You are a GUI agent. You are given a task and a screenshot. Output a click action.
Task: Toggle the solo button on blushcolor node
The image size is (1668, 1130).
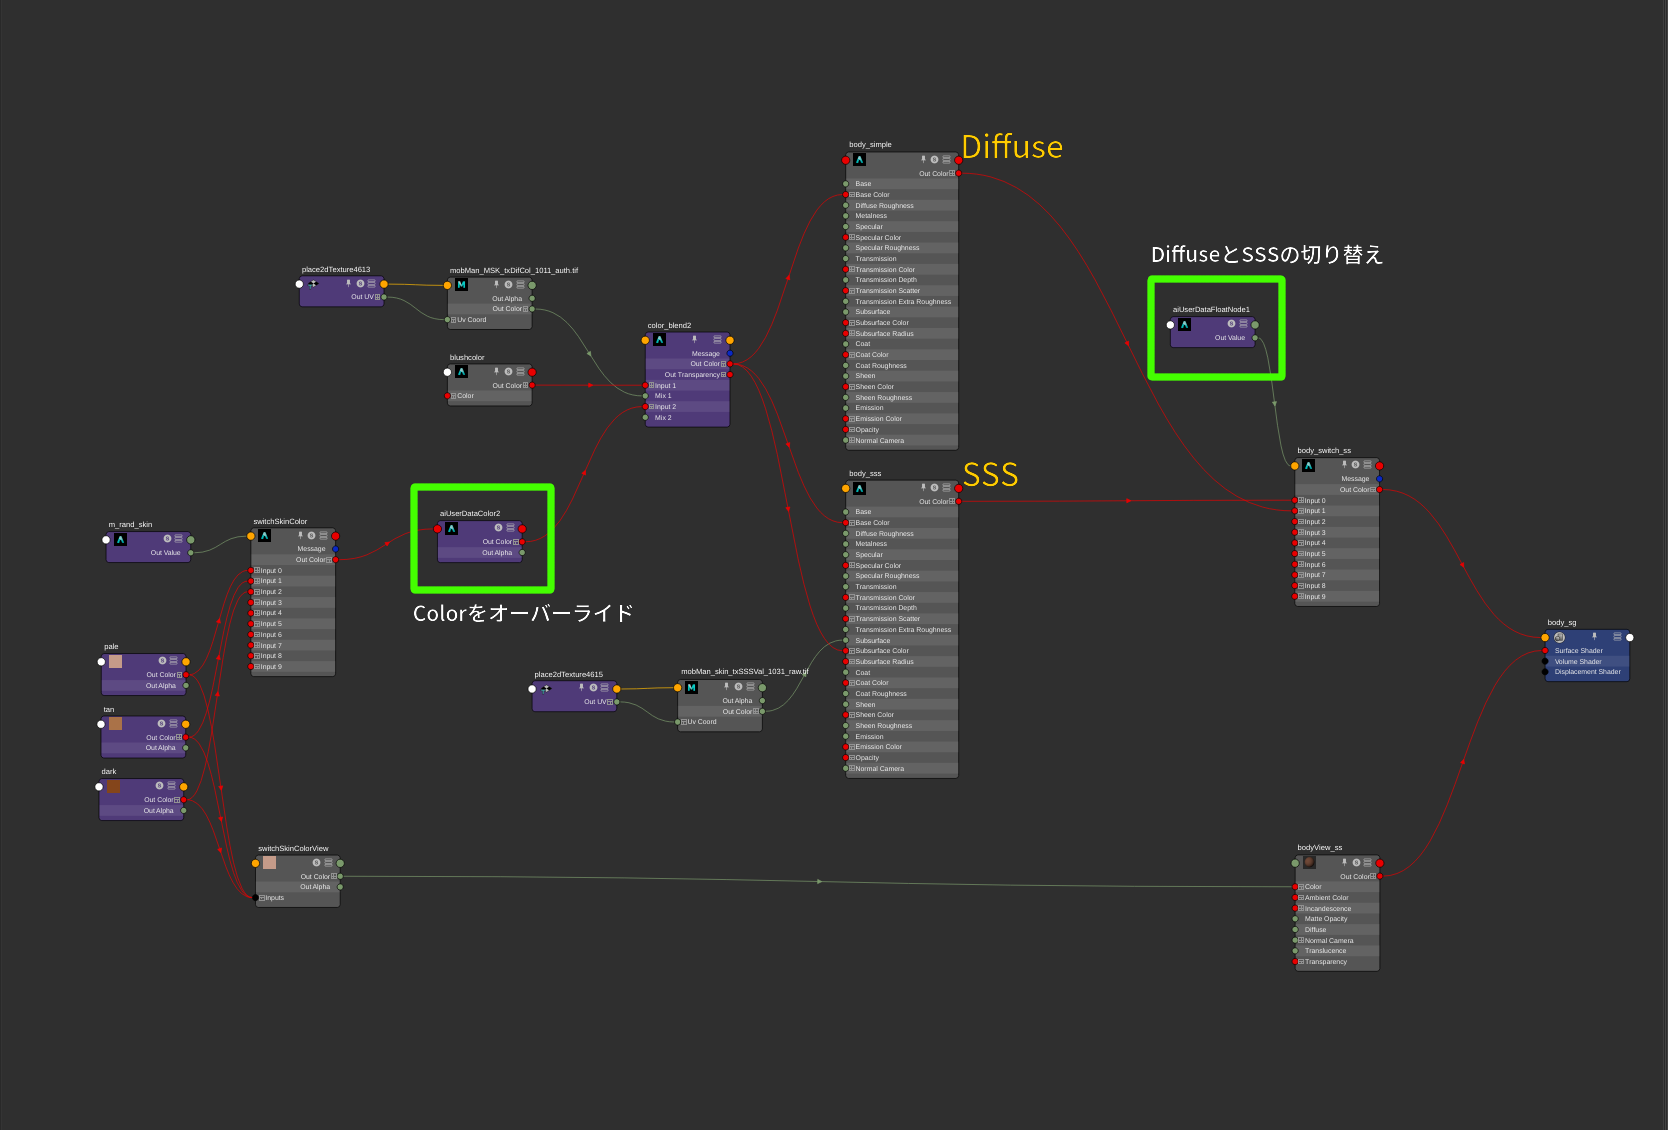(508, 372)
